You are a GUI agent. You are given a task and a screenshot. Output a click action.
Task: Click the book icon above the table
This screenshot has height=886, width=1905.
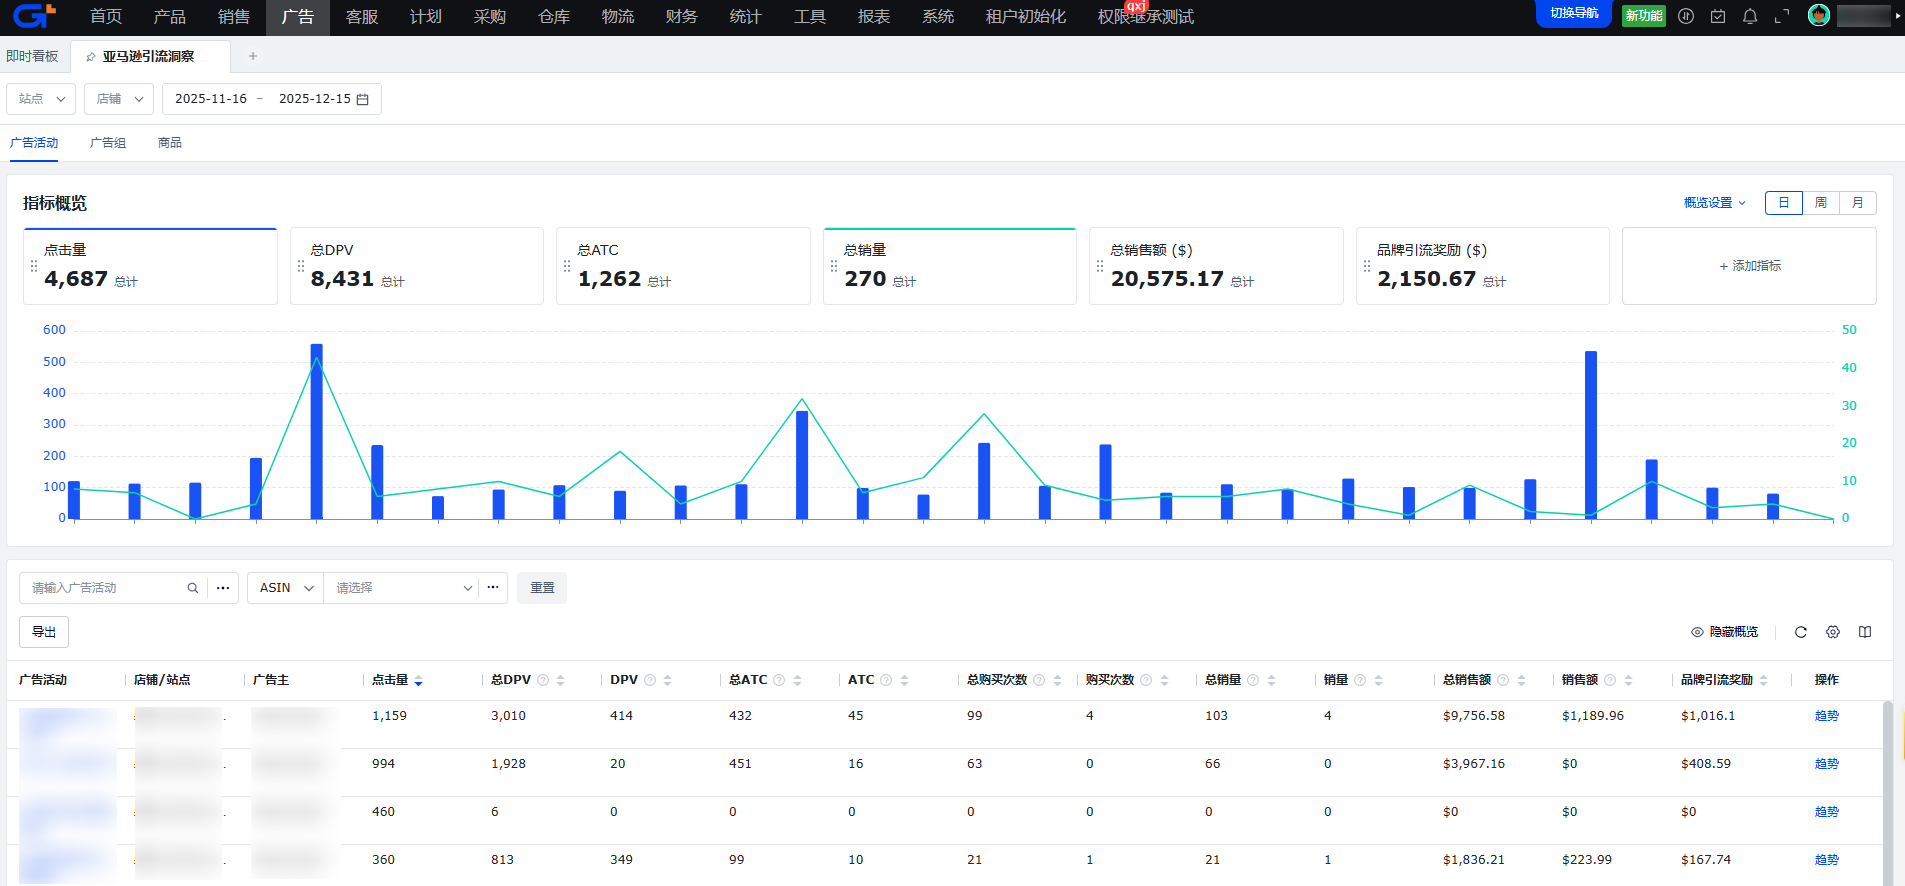1865,632
